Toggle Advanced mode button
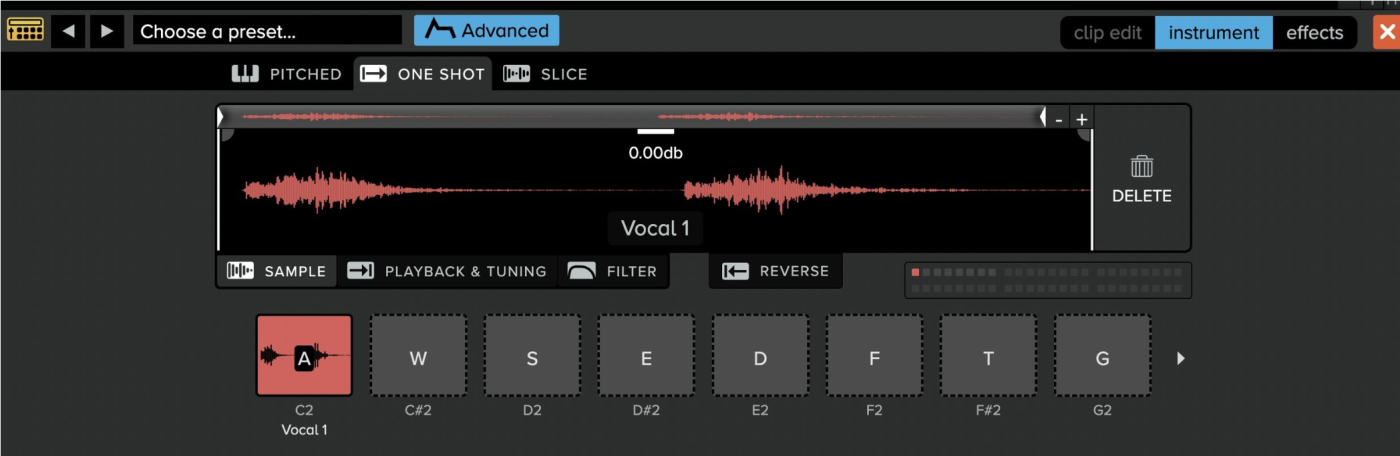 click(x=487, y=31)
